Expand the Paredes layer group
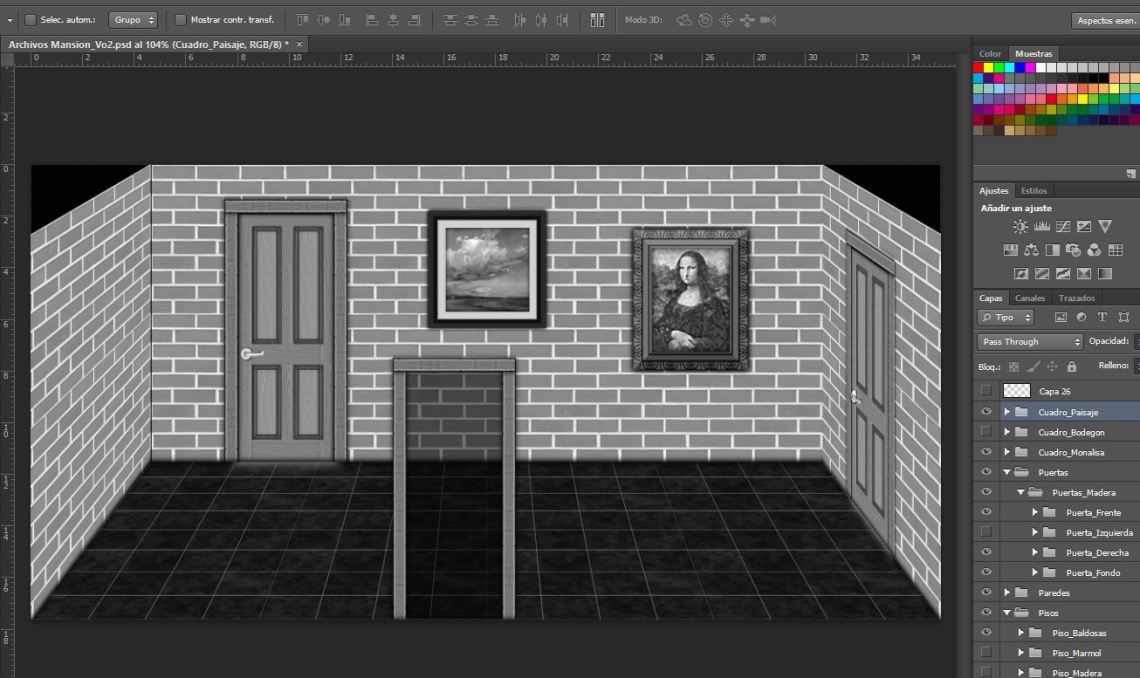Viewport: 1140px width, 678px height. [1007, 593]
